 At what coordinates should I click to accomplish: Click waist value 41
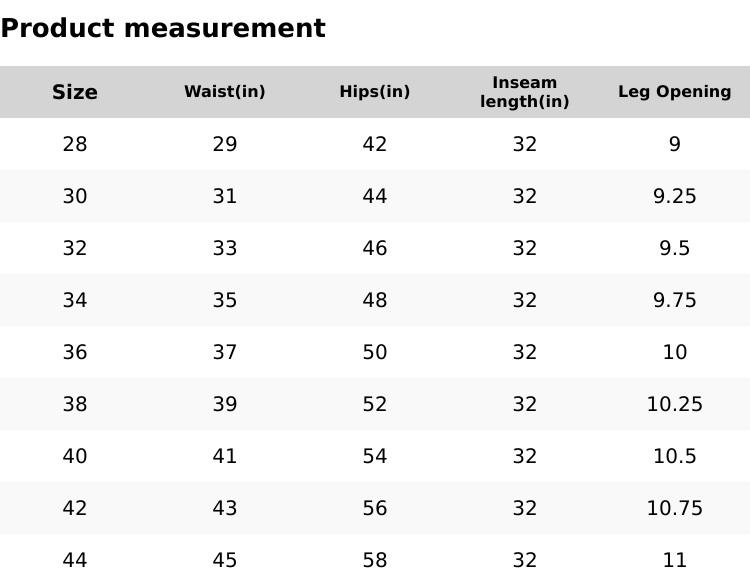225,456
